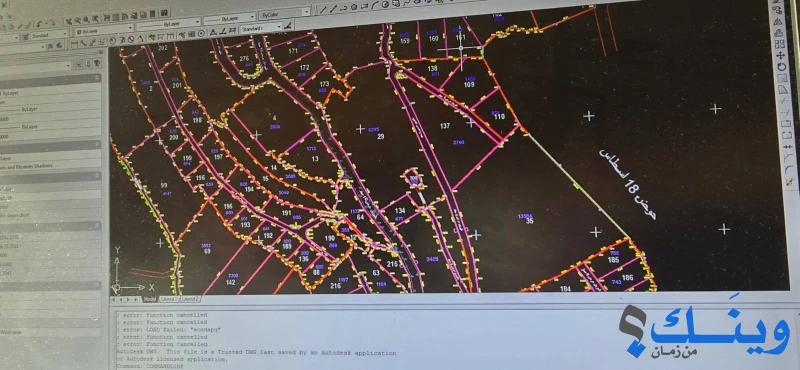Select the Rotate tool in Modify toolbar
The height and width of the screenshot is (370, 800).
point(782,67)
